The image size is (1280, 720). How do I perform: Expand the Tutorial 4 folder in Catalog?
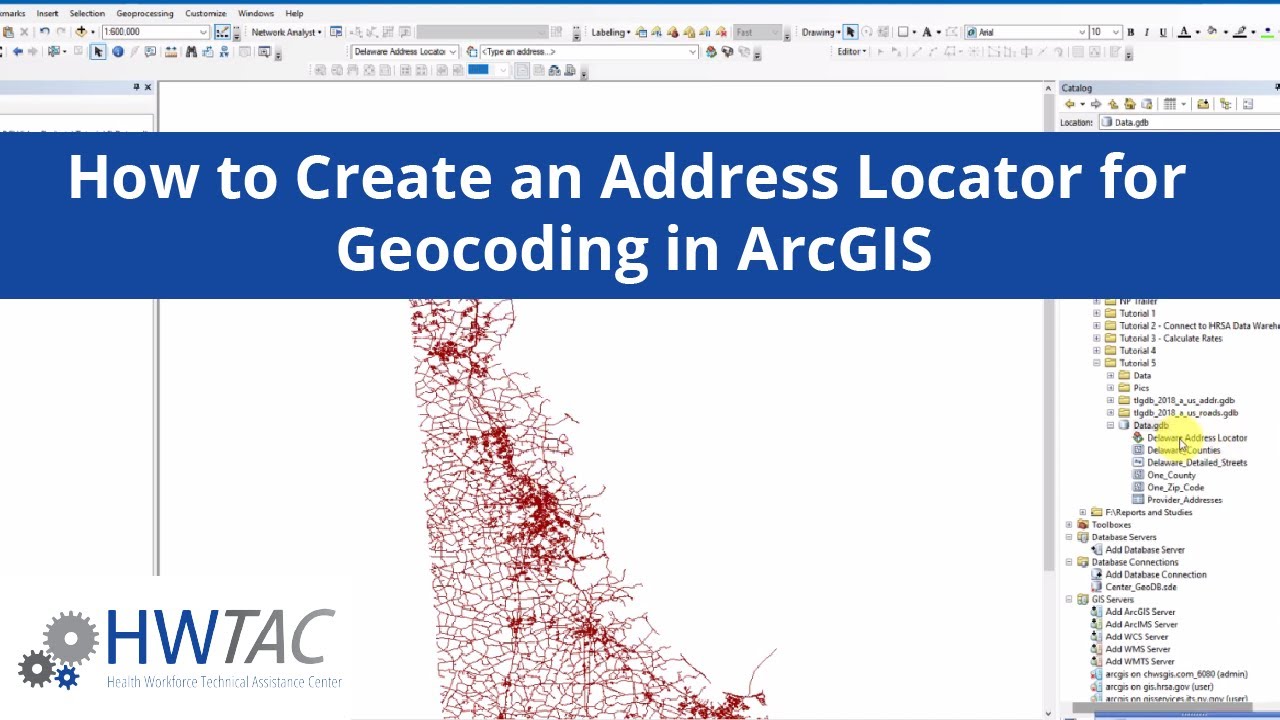(1095, 350)
